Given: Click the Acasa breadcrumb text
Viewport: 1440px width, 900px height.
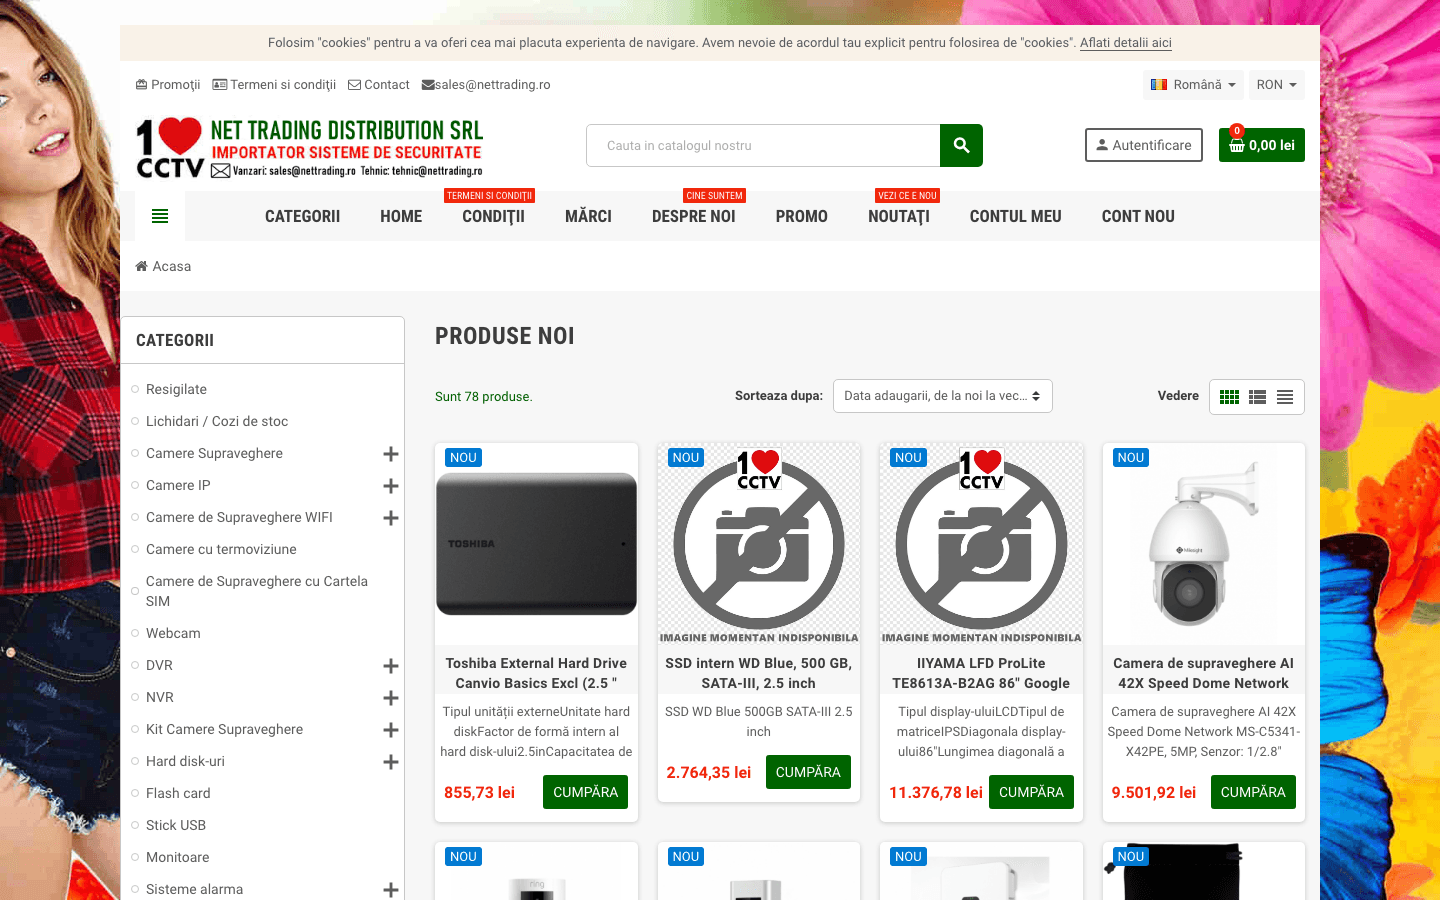Looking at the screenshot, I should tap(172, 266).
